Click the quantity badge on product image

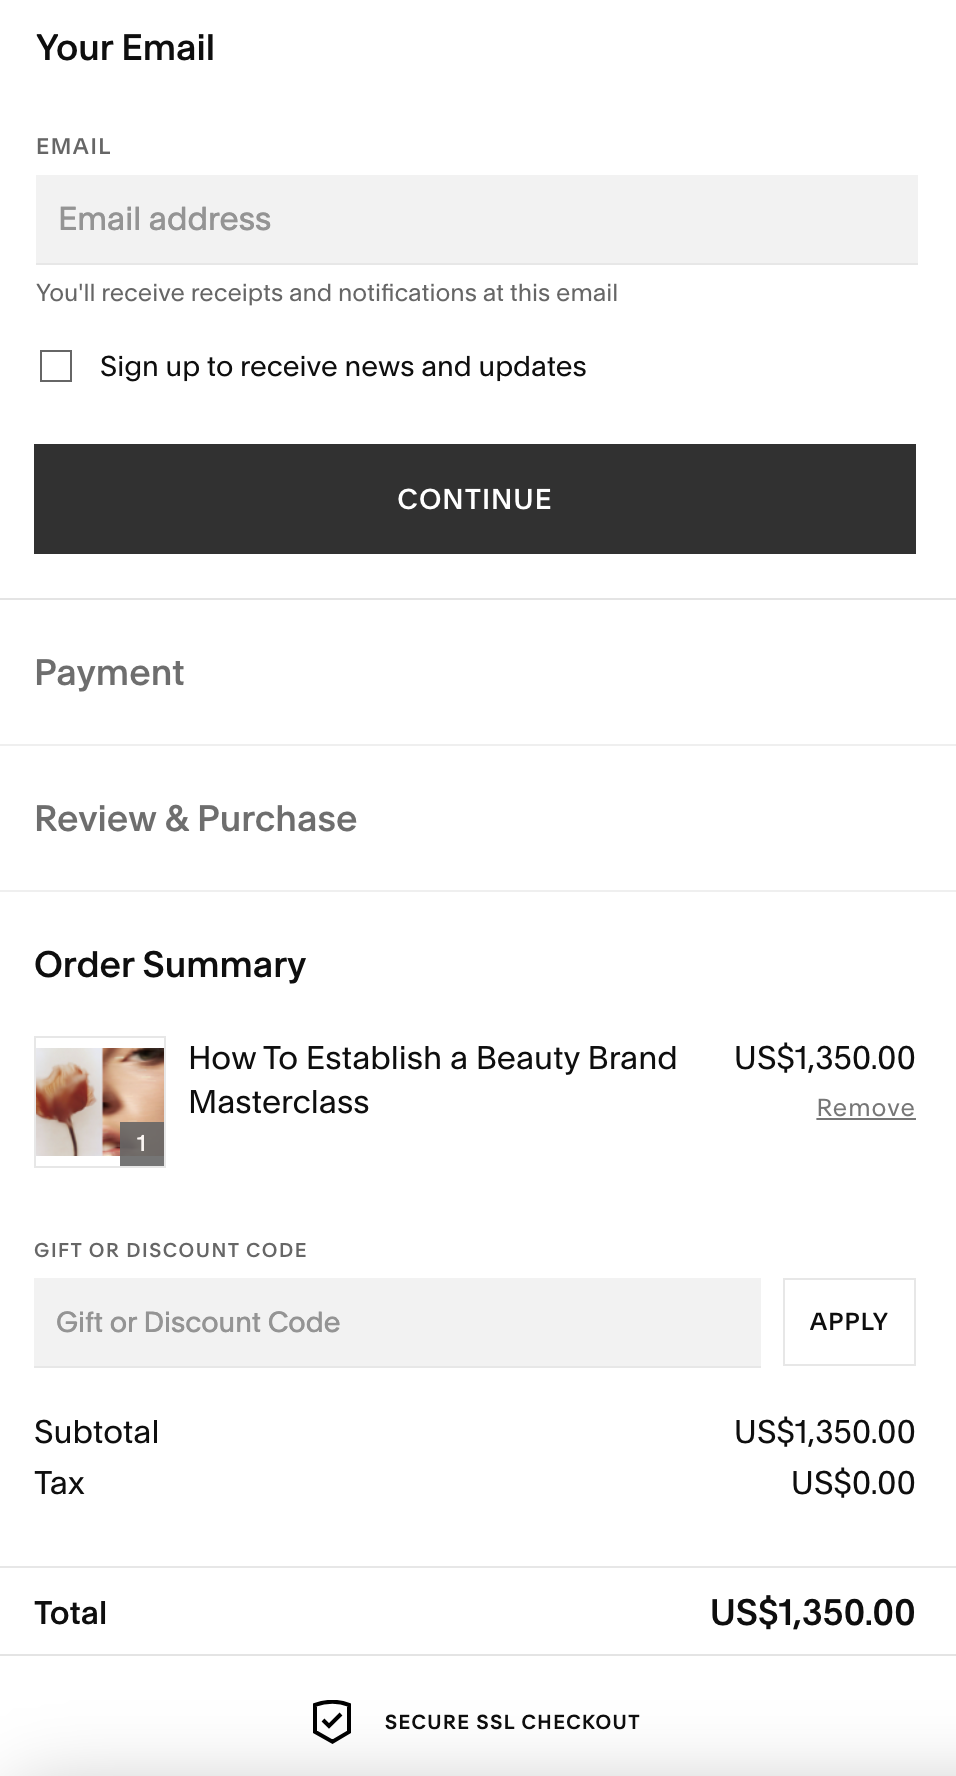point(142,1143)
